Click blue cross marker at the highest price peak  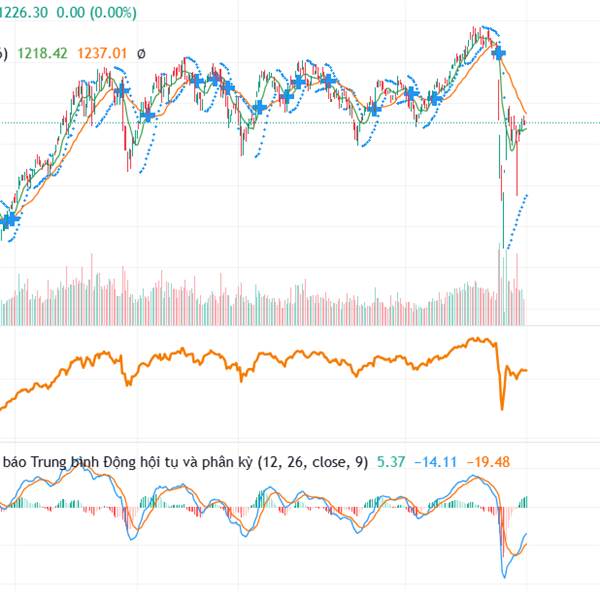click(498, 53)
